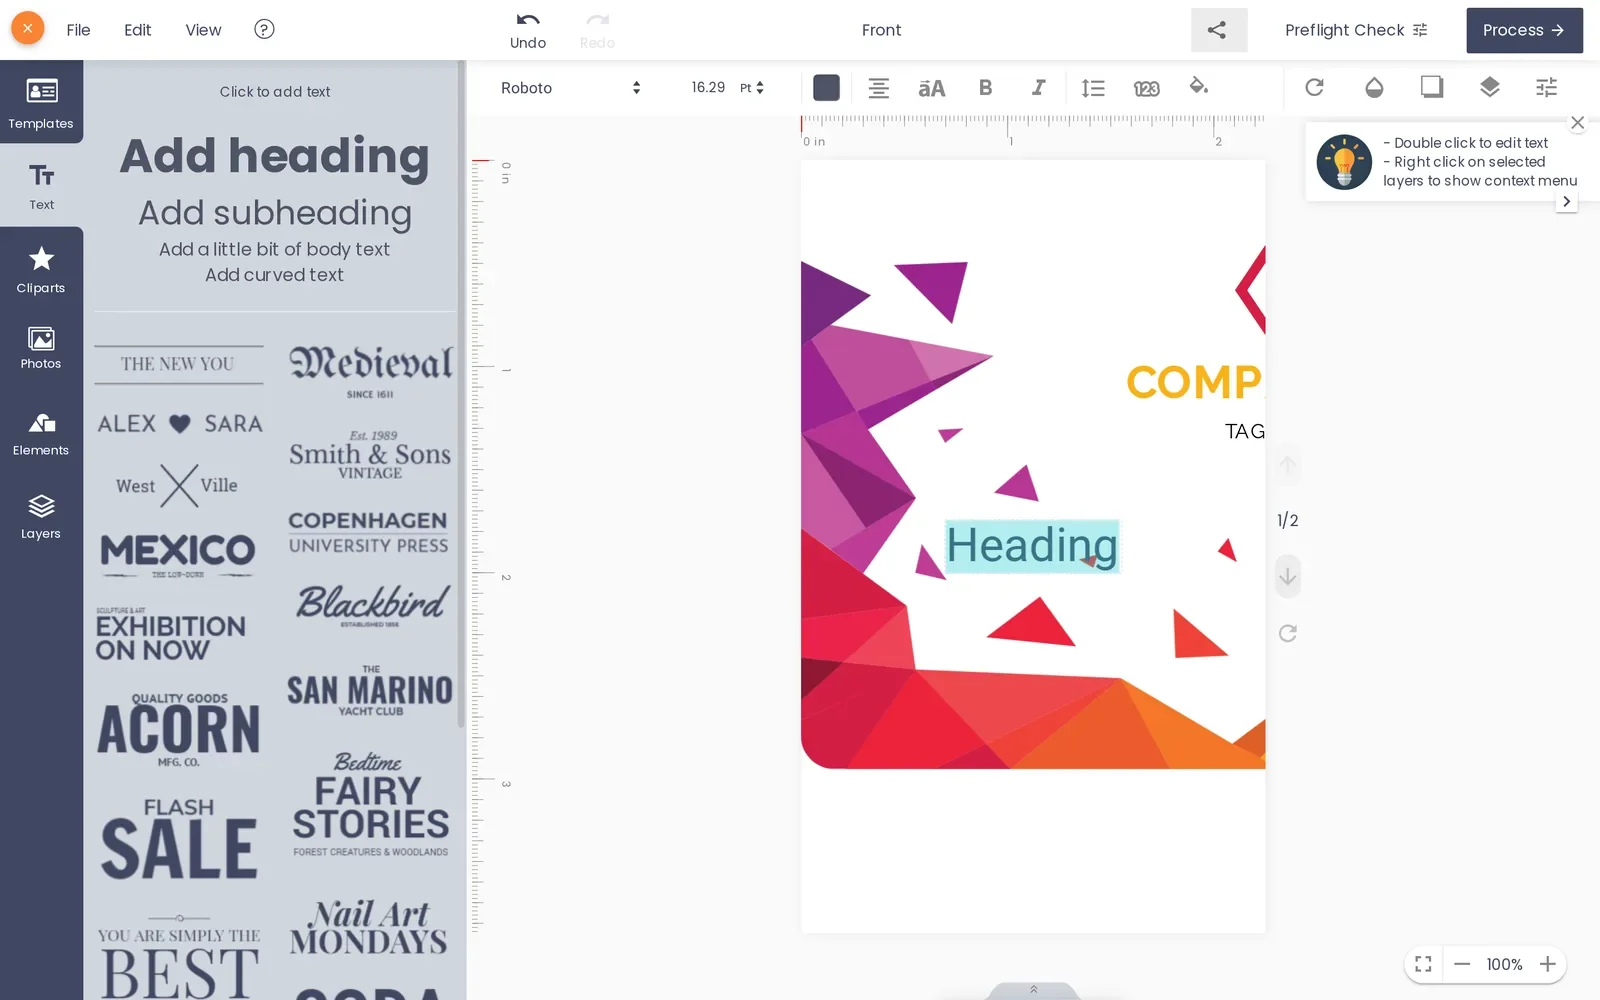This screenshot has height=1000, width=1600.
Task: Click the rotate icon in toolbar
Action: (1314, 87)
